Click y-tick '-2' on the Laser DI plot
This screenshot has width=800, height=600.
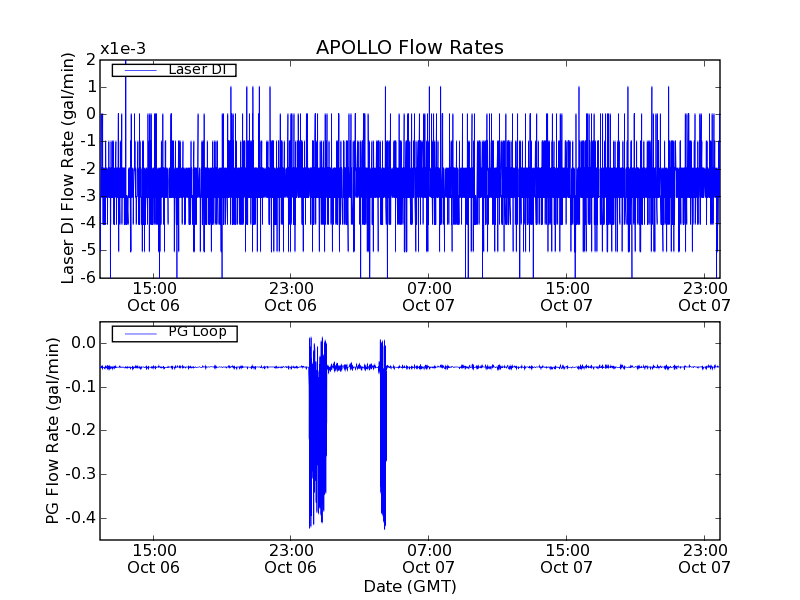pyautogui.click(x=89, y=169)
